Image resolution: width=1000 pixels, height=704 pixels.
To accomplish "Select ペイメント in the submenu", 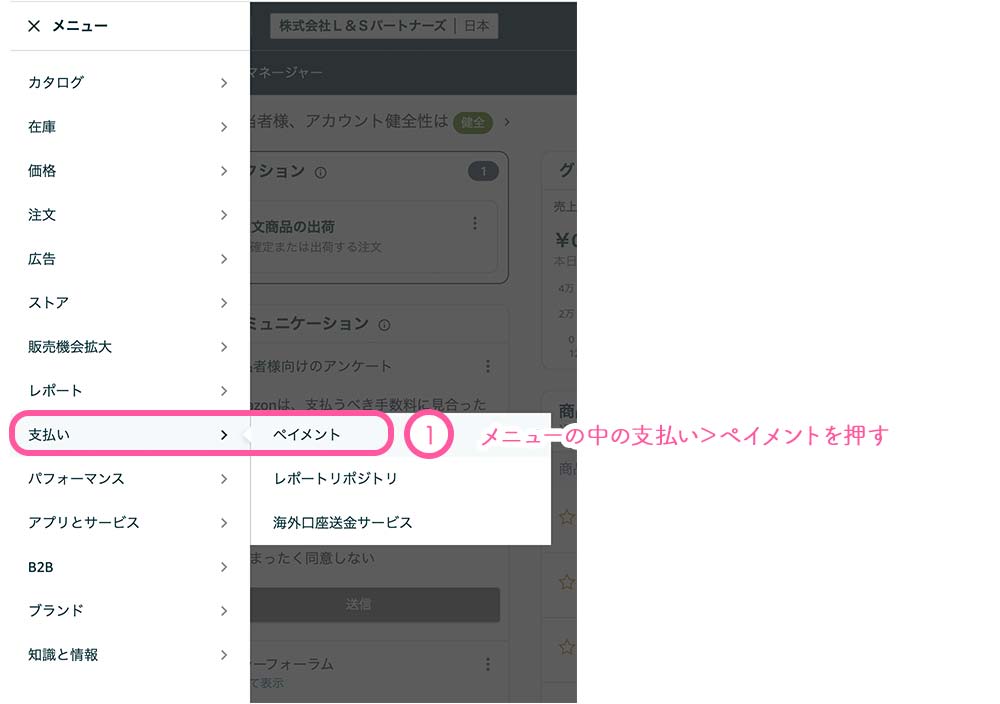I will click(307, 435).
